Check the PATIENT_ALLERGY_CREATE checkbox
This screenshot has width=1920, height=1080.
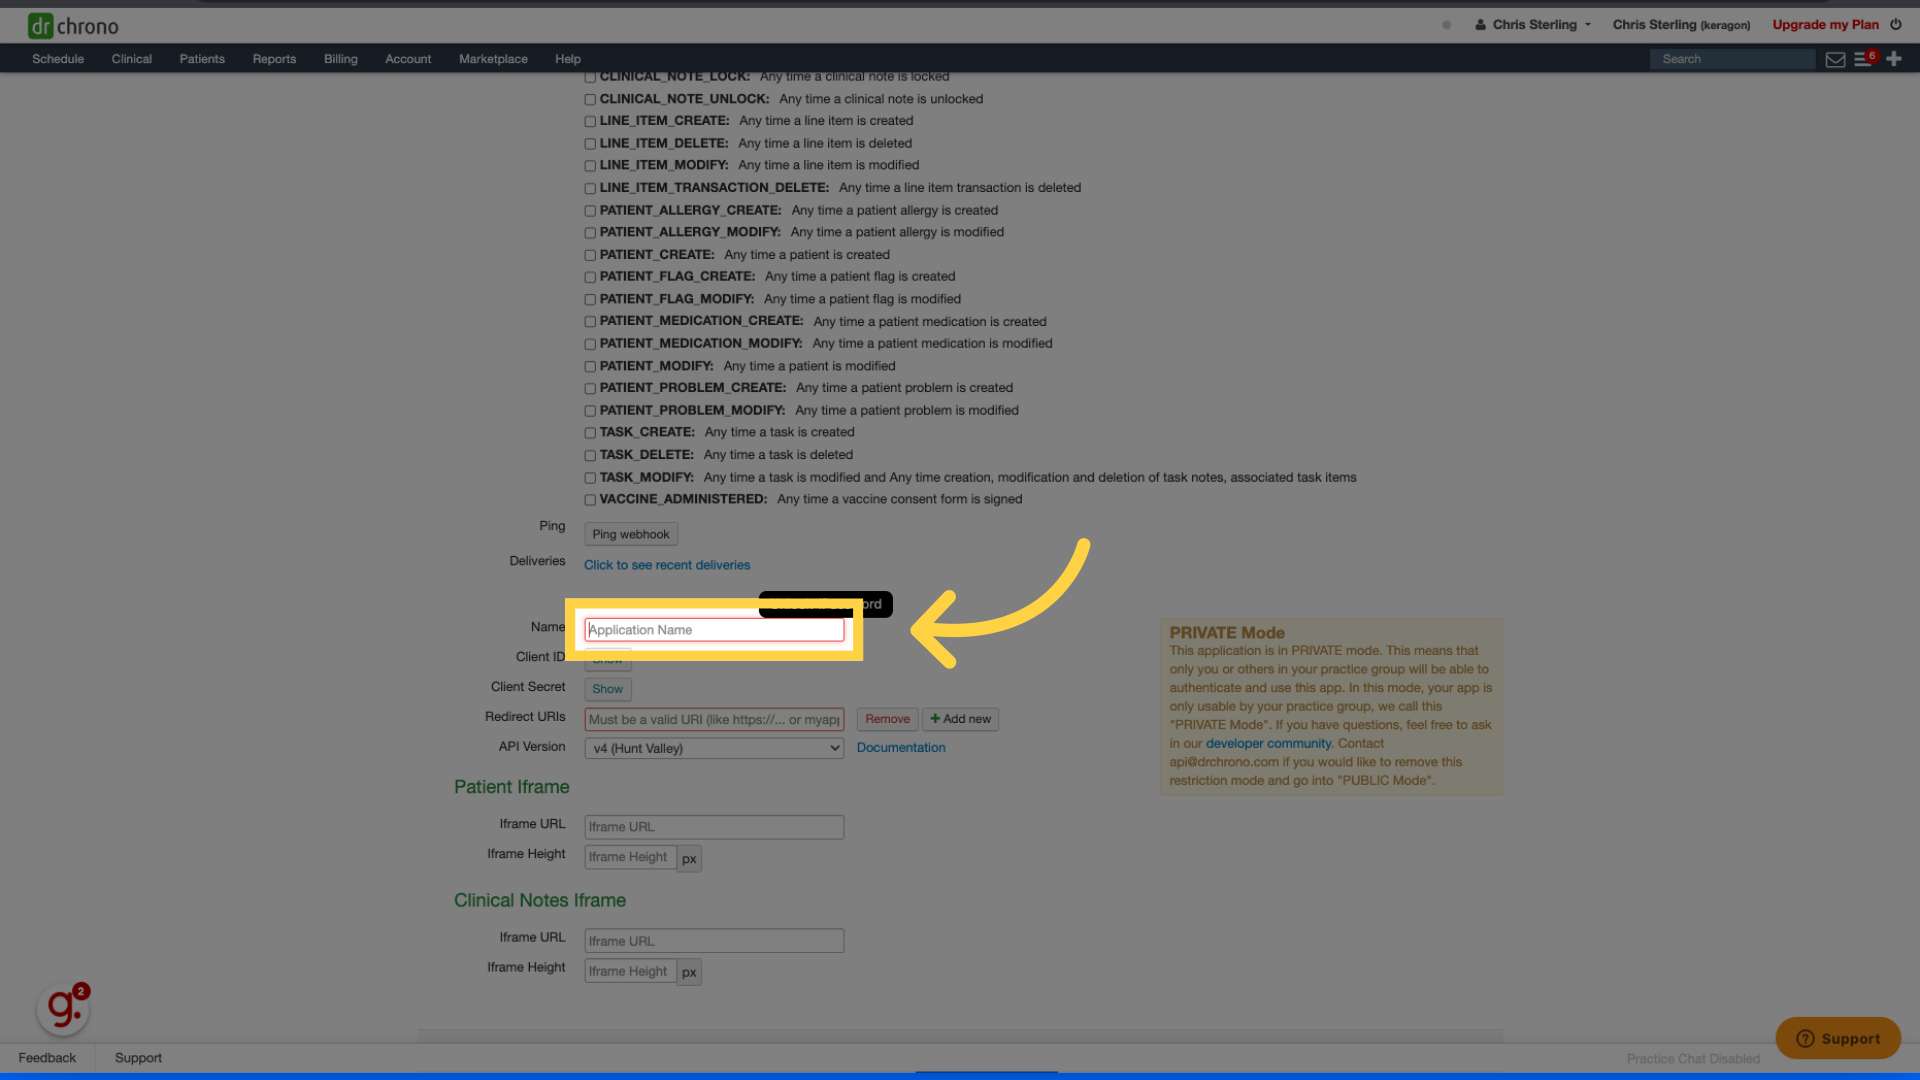590,211
